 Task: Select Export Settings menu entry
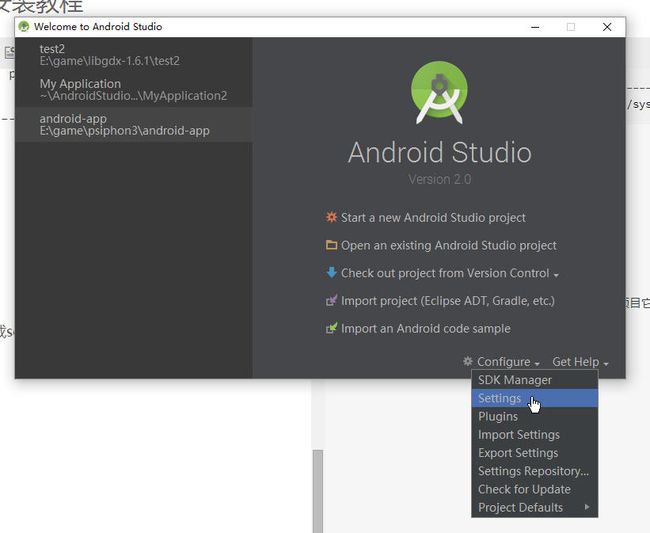pos(534,453)
